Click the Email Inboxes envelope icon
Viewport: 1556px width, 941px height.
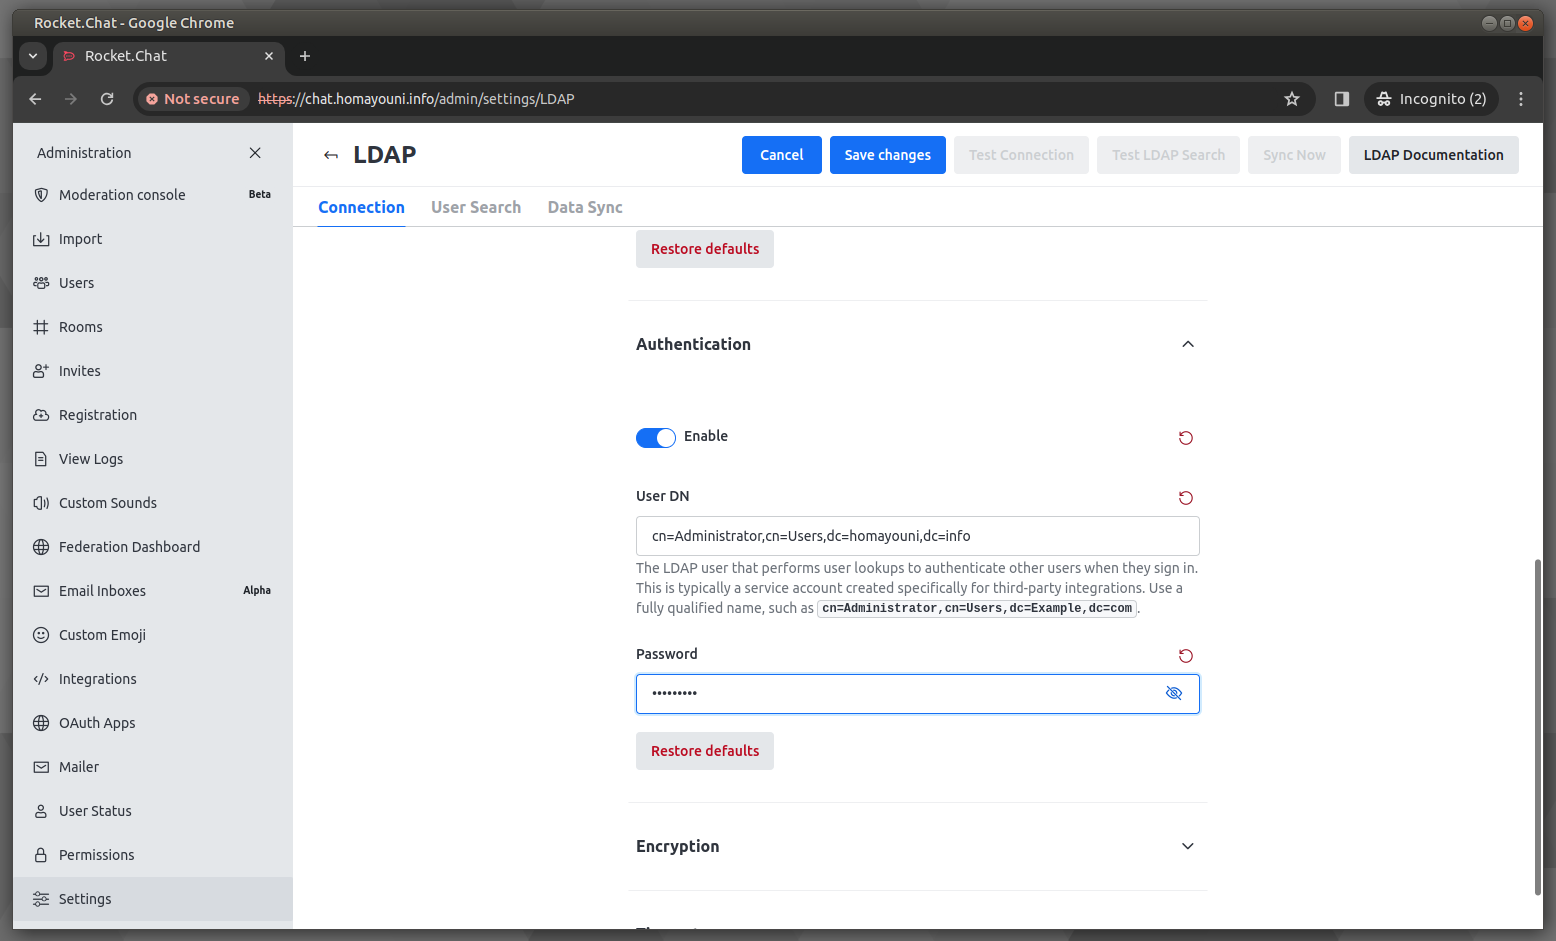coord(41,591)
